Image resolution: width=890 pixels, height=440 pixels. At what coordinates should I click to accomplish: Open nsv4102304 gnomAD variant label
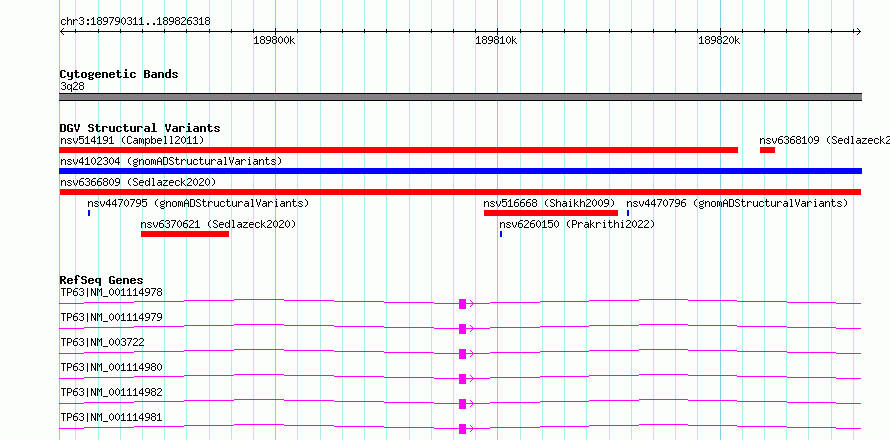171,161
